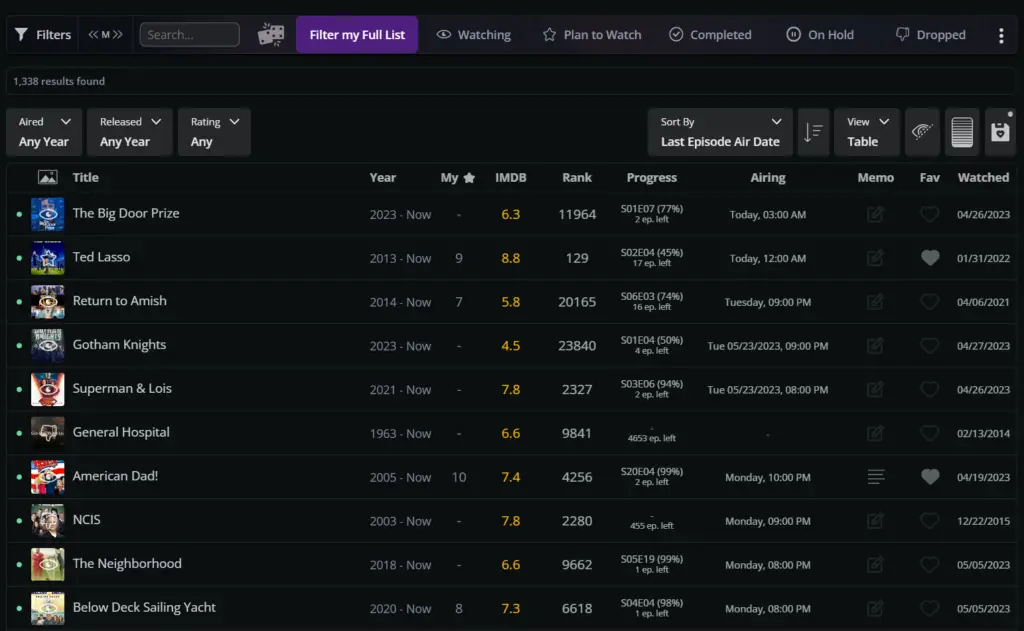Favorite General Hospital with heart
Image resolution: width=1024 pixels, height=631 pixels.
coord(929,433)
